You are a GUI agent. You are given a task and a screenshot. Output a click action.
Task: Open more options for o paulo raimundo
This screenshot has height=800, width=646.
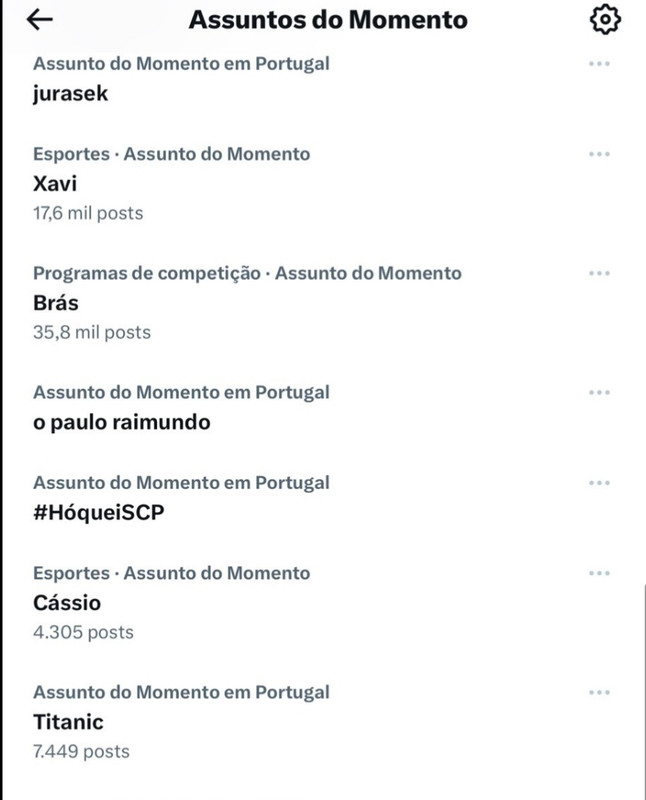(x=599, y=393)
